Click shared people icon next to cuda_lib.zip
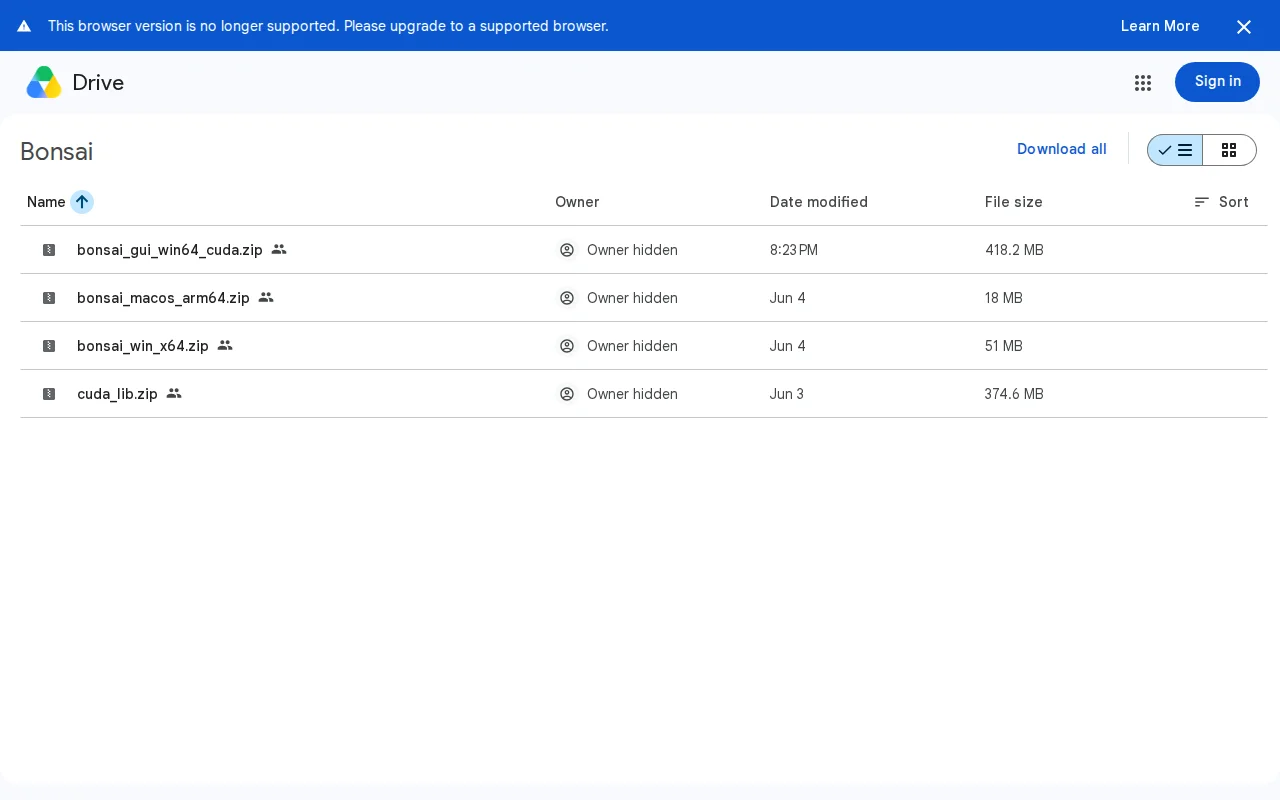The width and height of the screenshot is (1280, 800). click(x=174, y=393)
